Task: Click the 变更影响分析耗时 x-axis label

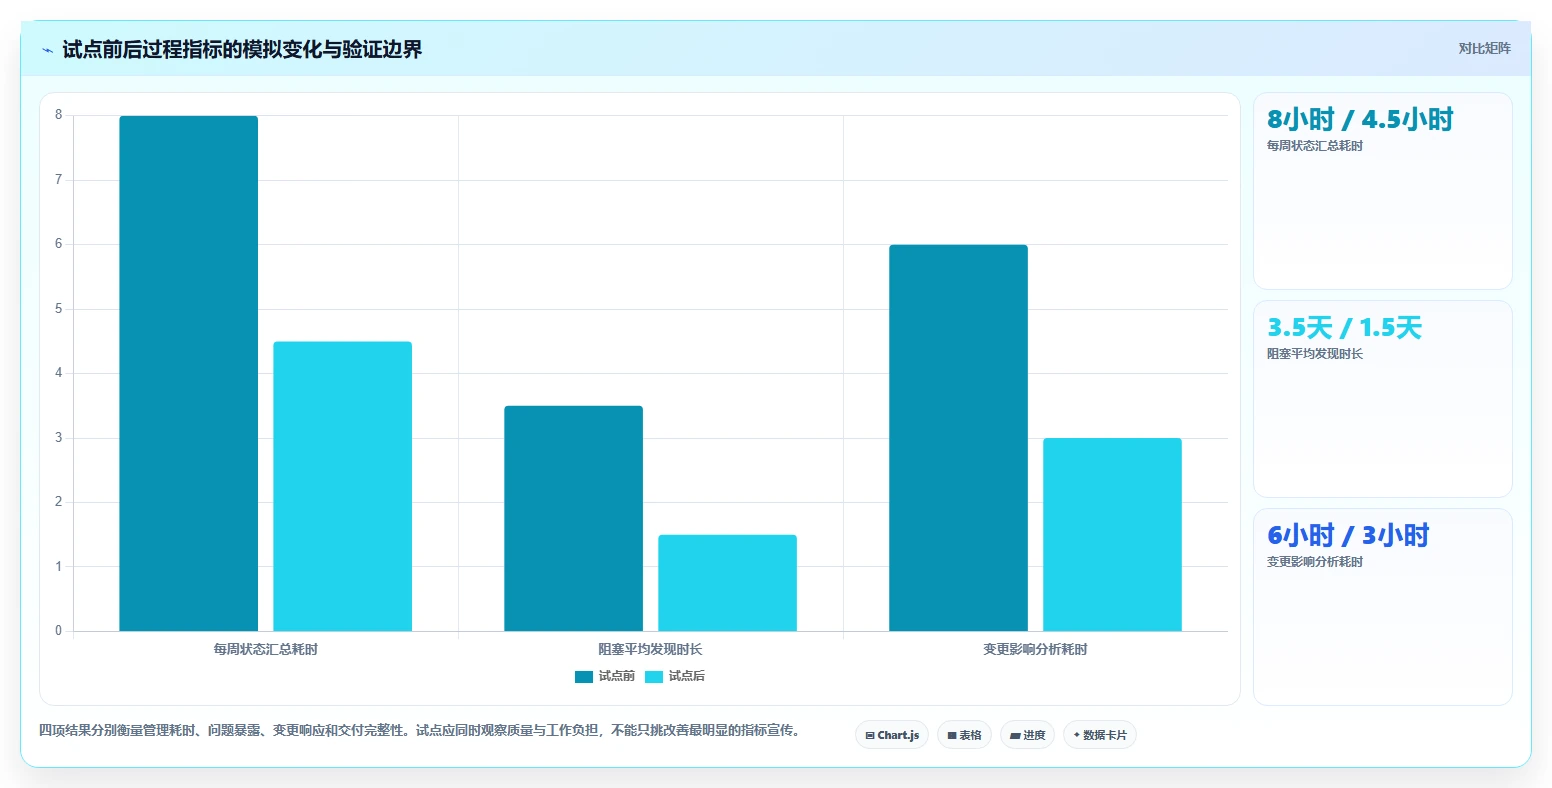Action: [x=1035, y=649]
